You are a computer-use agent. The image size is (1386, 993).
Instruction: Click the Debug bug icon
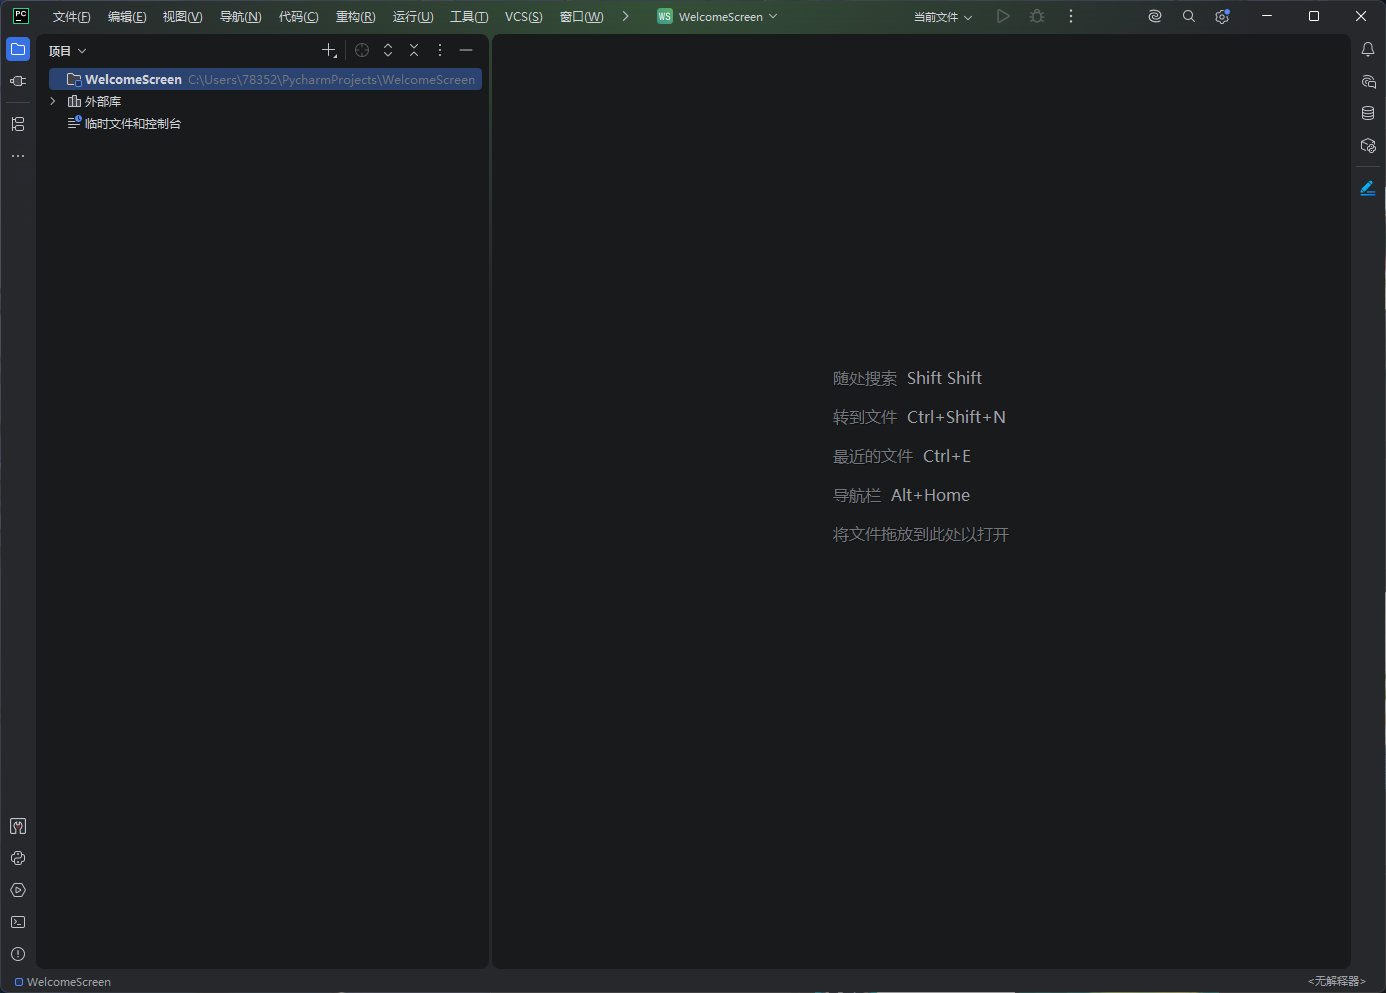click(1037, 16)
